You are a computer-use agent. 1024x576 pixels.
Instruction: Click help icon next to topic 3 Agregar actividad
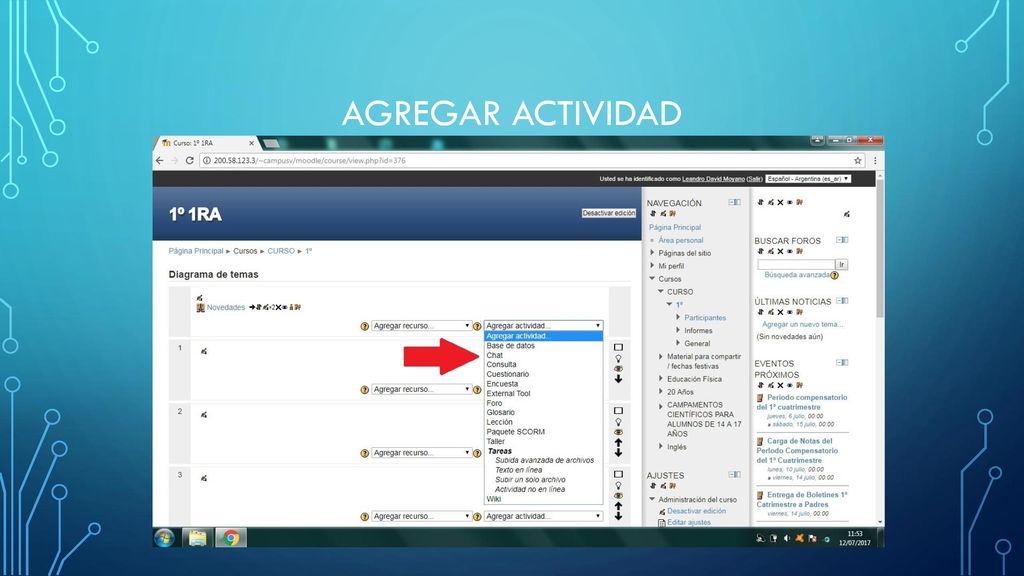[477, 517]
